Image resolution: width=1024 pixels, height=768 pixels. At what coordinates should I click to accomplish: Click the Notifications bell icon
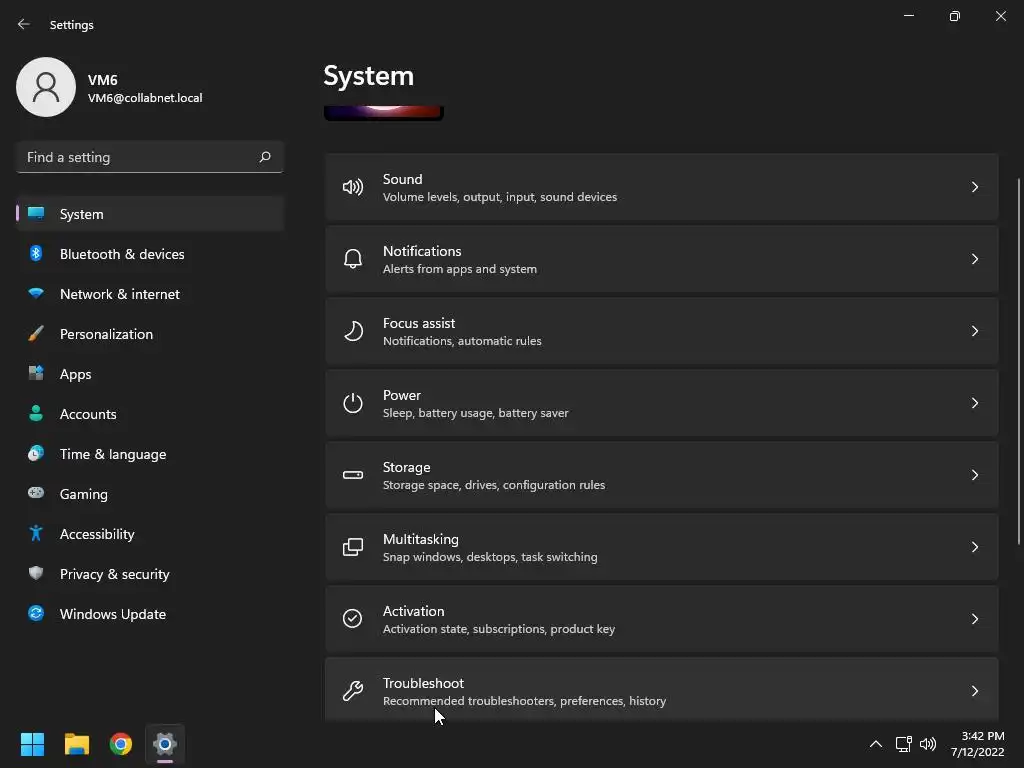point(353,259)
